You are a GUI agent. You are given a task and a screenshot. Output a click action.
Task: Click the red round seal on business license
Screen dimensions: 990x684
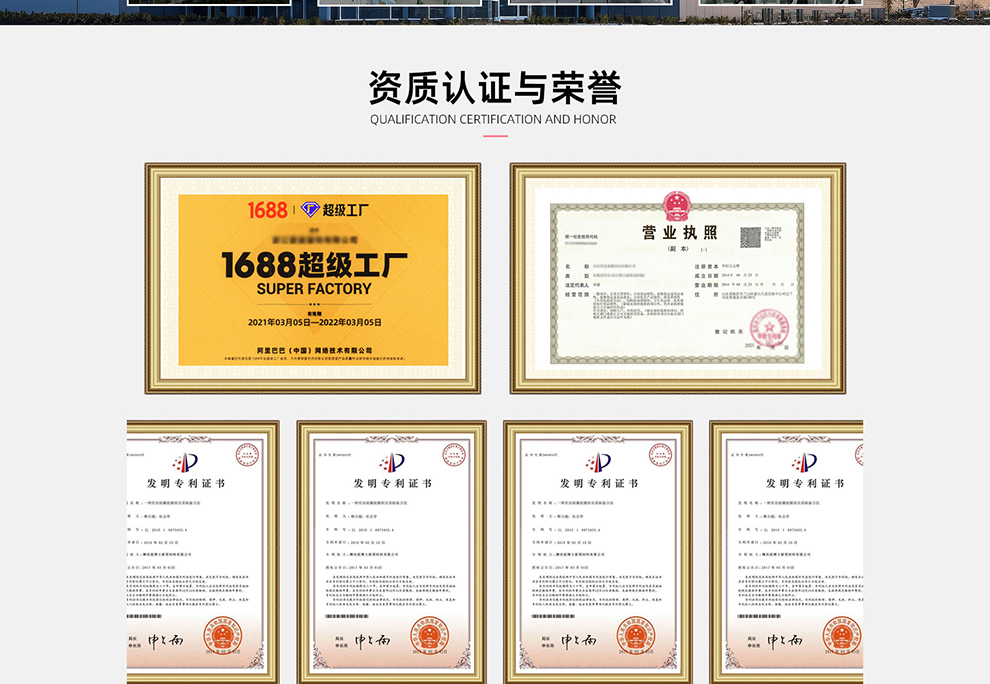[769, 328]
